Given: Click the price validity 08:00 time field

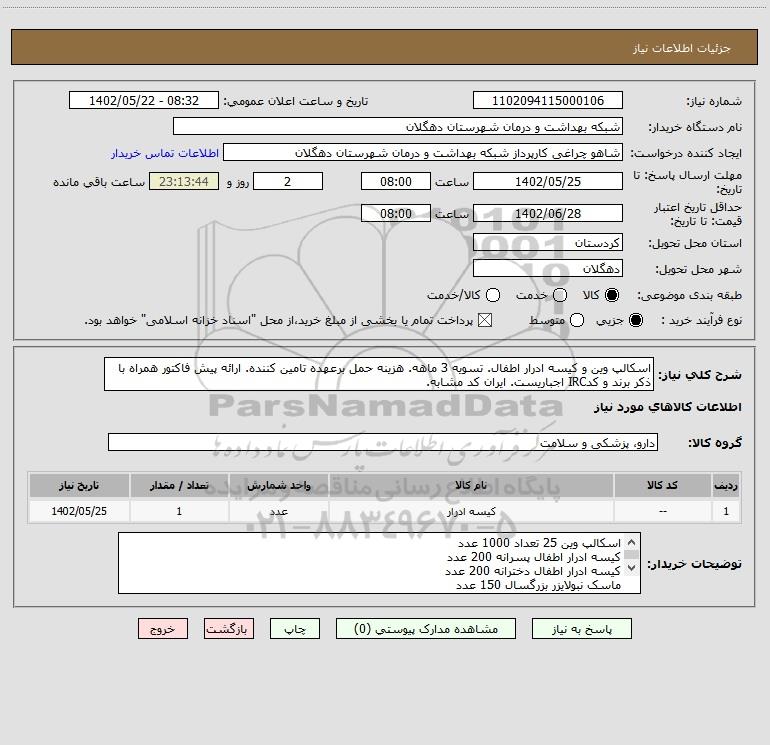Looking at the screenshot, I should (x=396, y=213).
